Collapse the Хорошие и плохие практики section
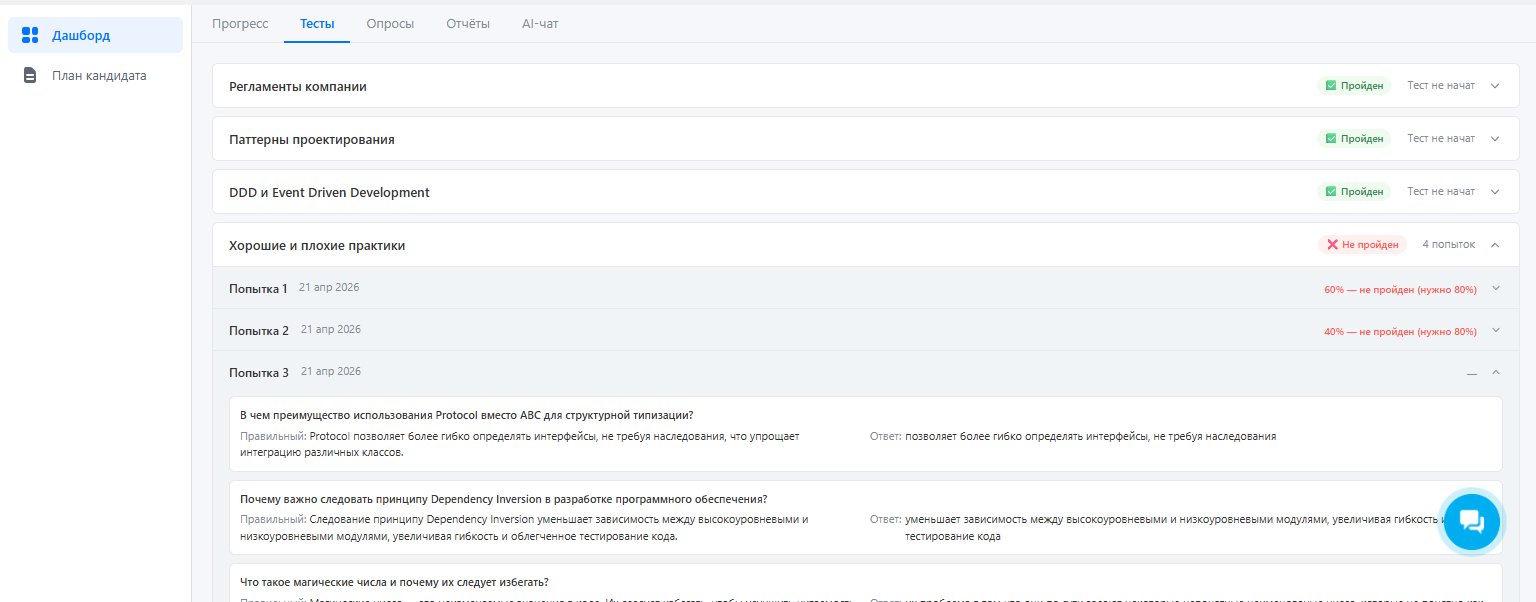 pyautogui.click(x=1495, y=245)
